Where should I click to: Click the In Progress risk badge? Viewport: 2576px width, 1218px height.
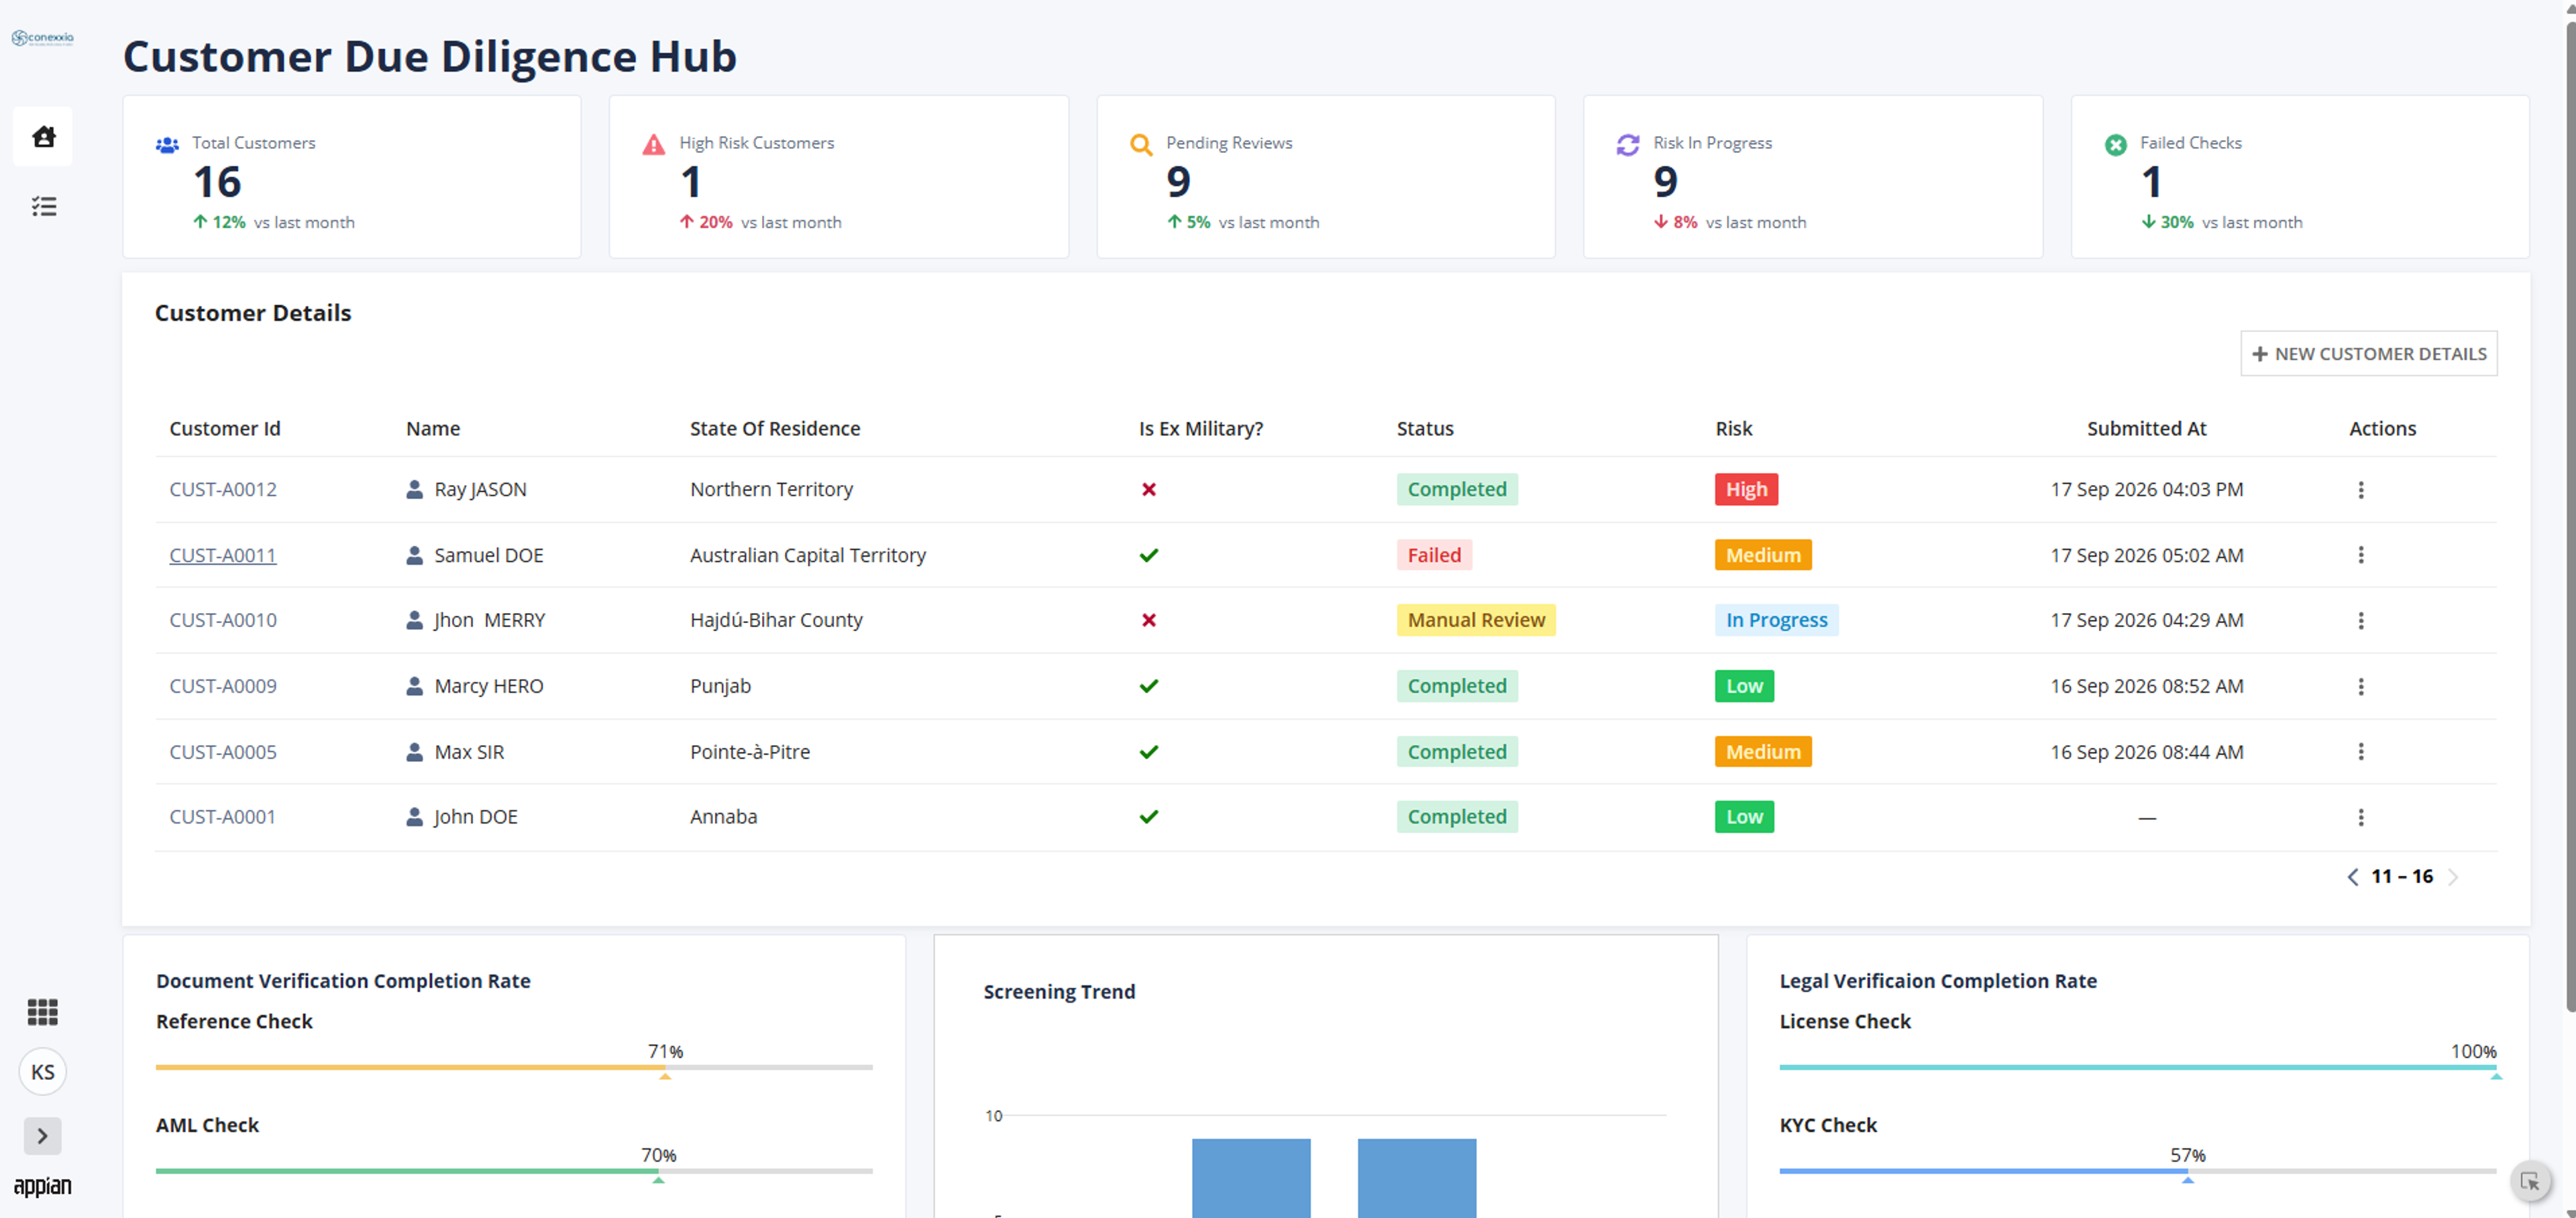(1776, 620)
